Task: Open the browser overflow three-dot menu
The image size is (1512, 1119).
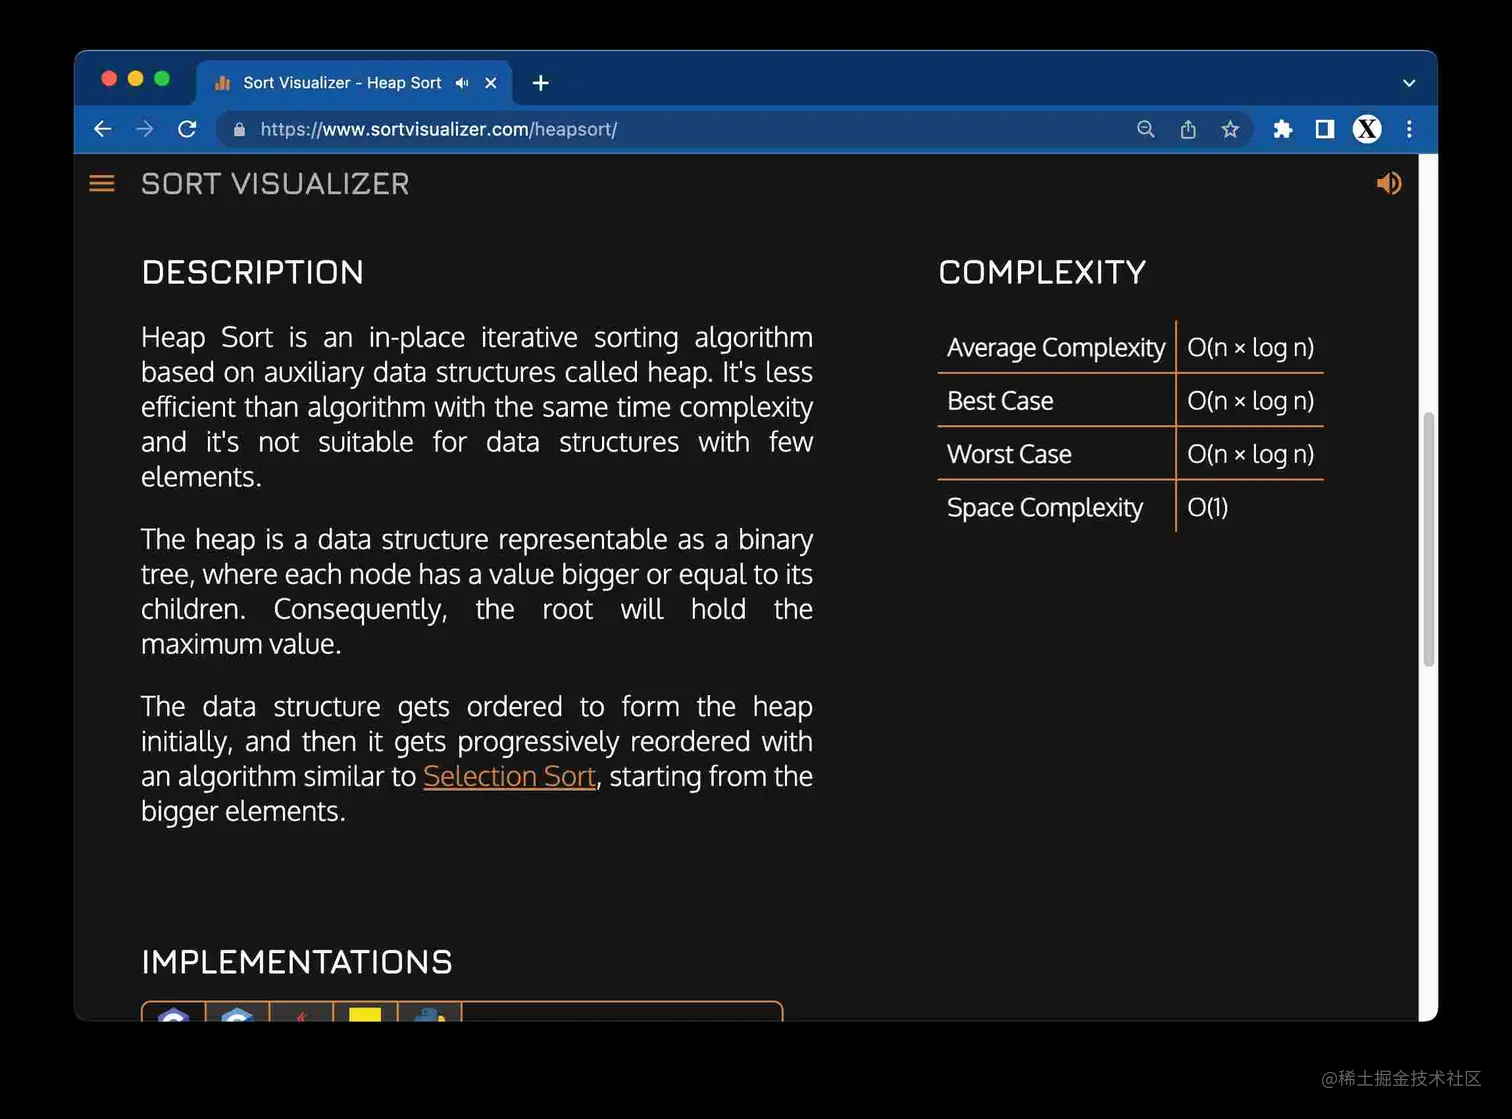Action: tap(1408, 129)
